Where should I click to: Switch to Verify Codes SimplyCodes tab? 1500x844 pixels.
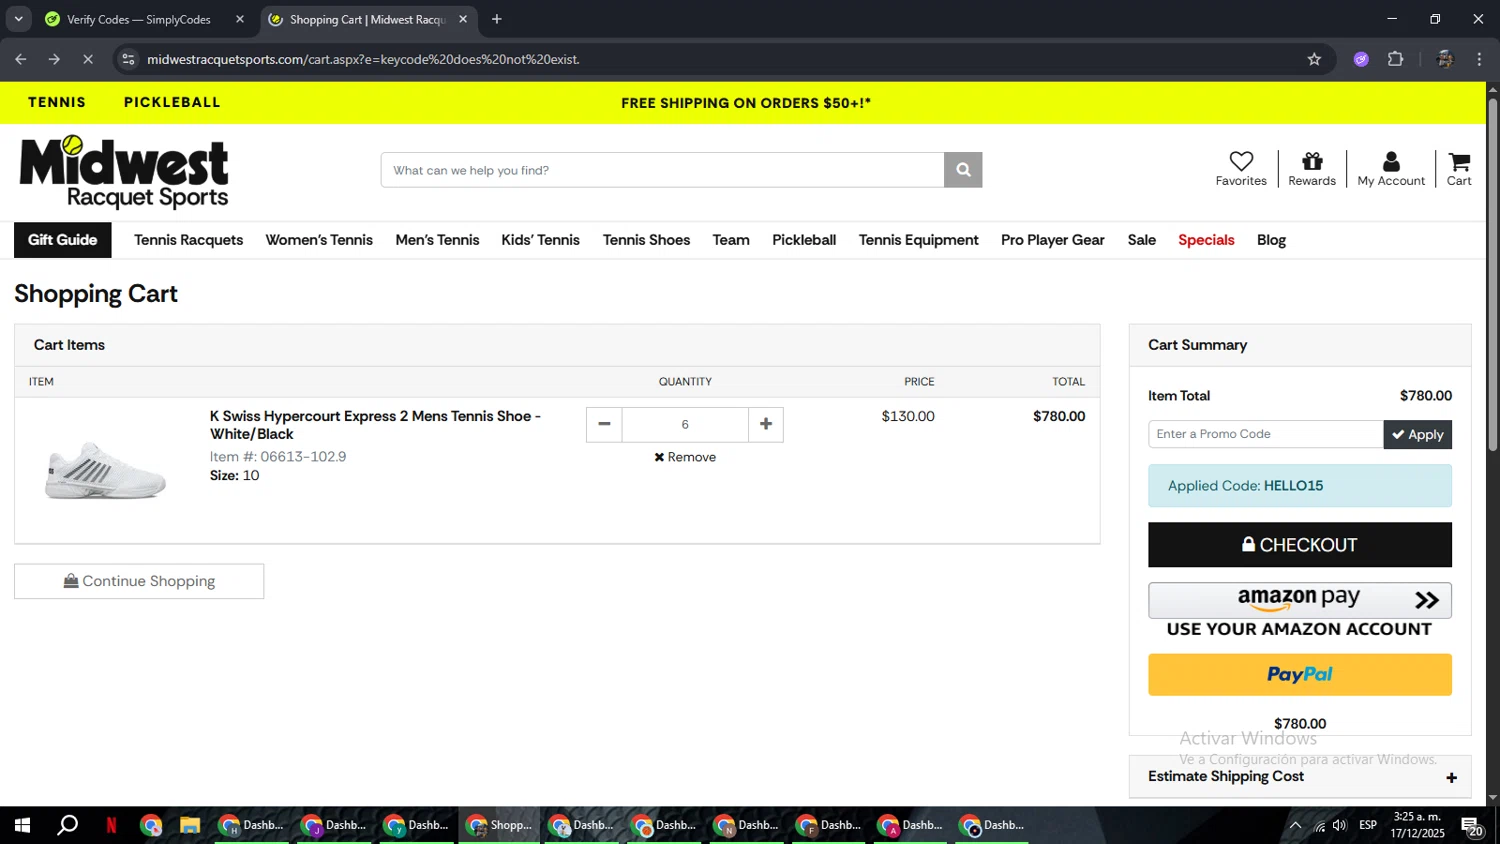139,19
